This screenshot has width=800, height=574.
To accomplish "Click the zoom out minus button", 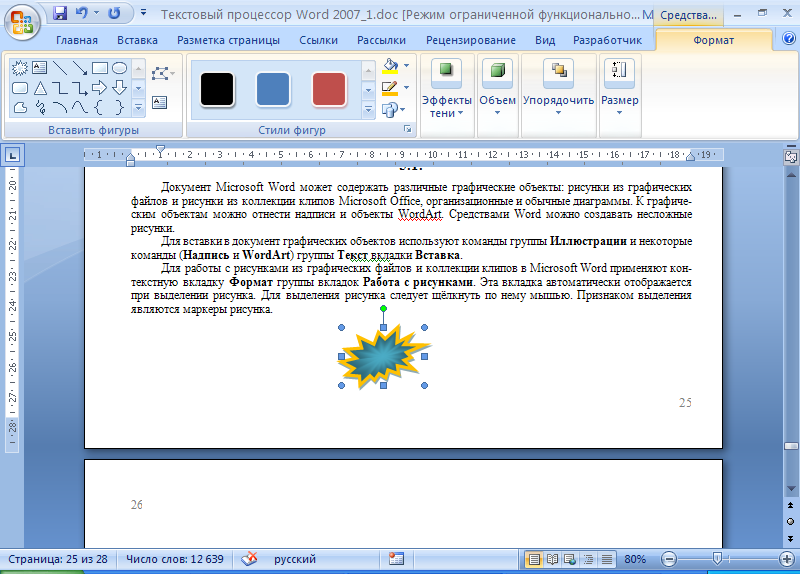I will pos(669,559).
